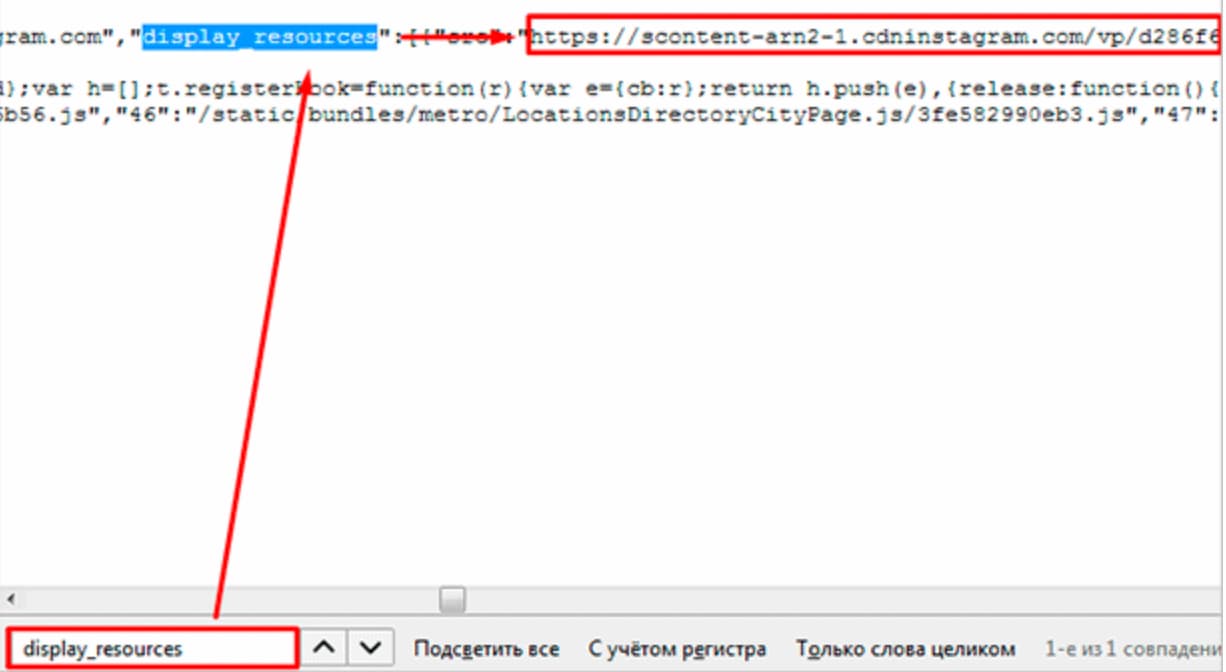This screenshot has width=1226, height=672.
Task: Click the down arrow for next match
Action: tap(370, 648)
